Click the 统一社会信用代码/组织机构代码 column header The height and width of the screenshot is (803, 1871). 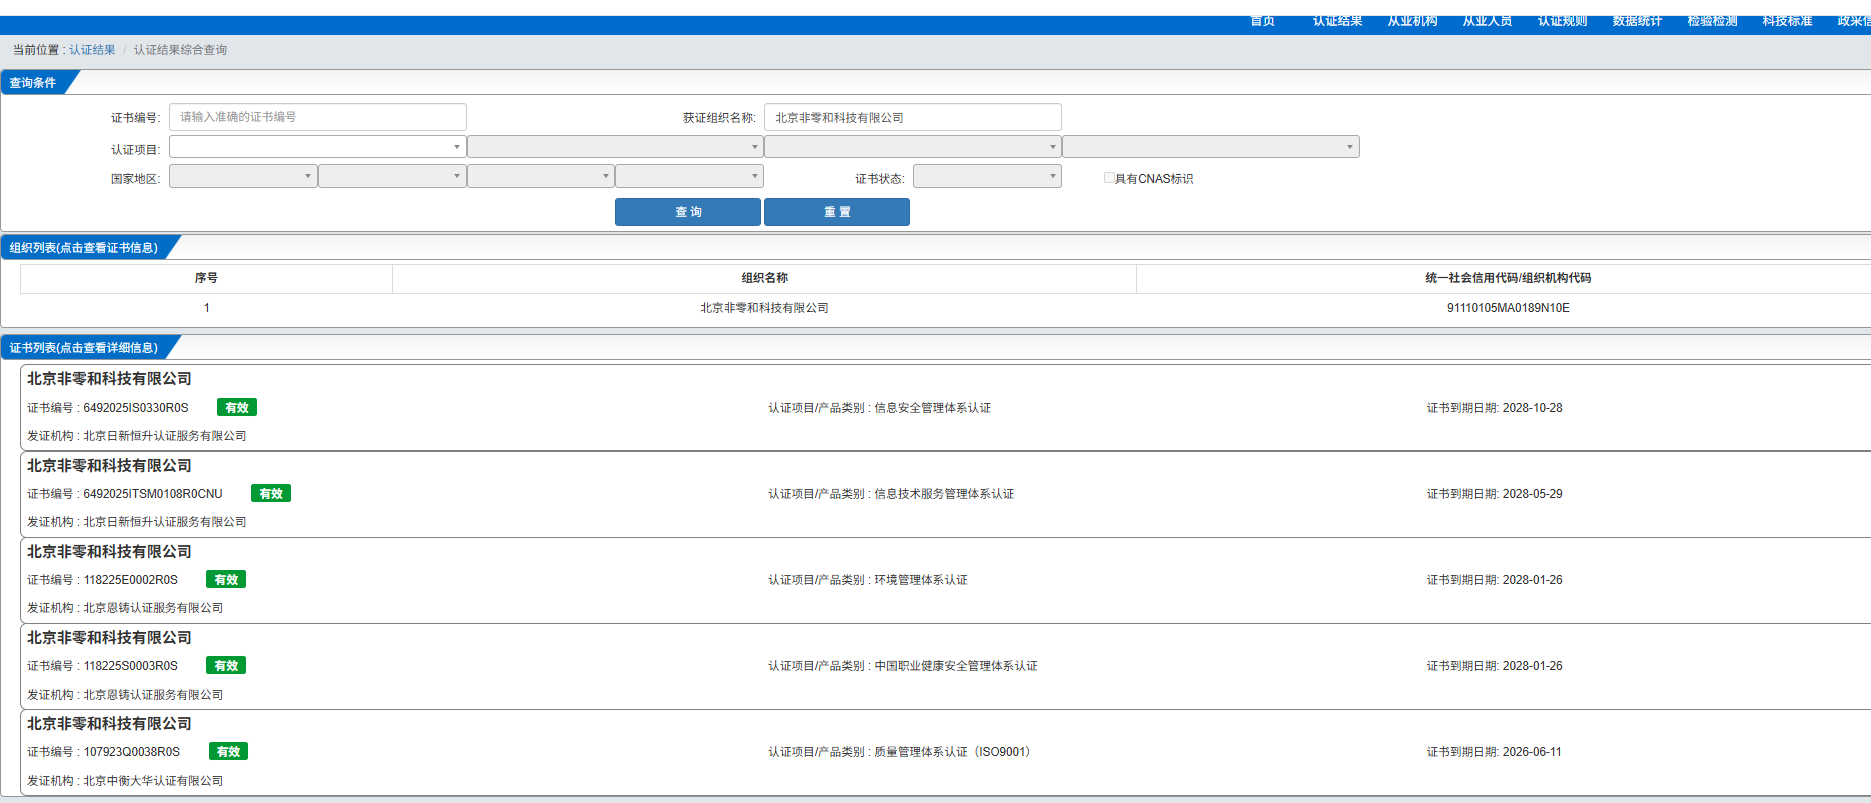(1508, 278)
